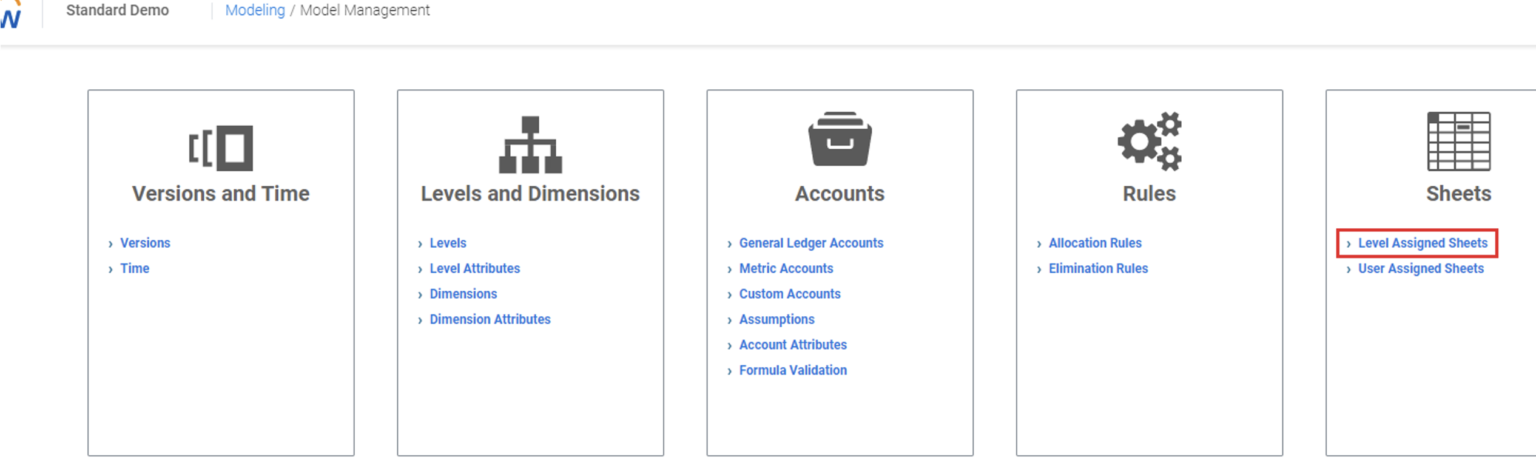Screen dimensions: 1536x465
Task: Click the Versions and Time panel icon
Action: click(x=220, y=148)
